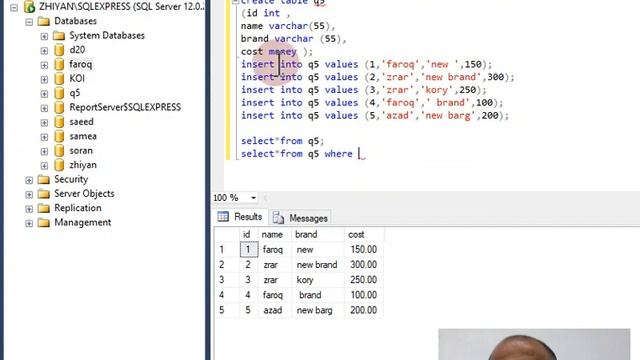Select result row header 3
Screen dimensions: 640x360
[227, 280]
